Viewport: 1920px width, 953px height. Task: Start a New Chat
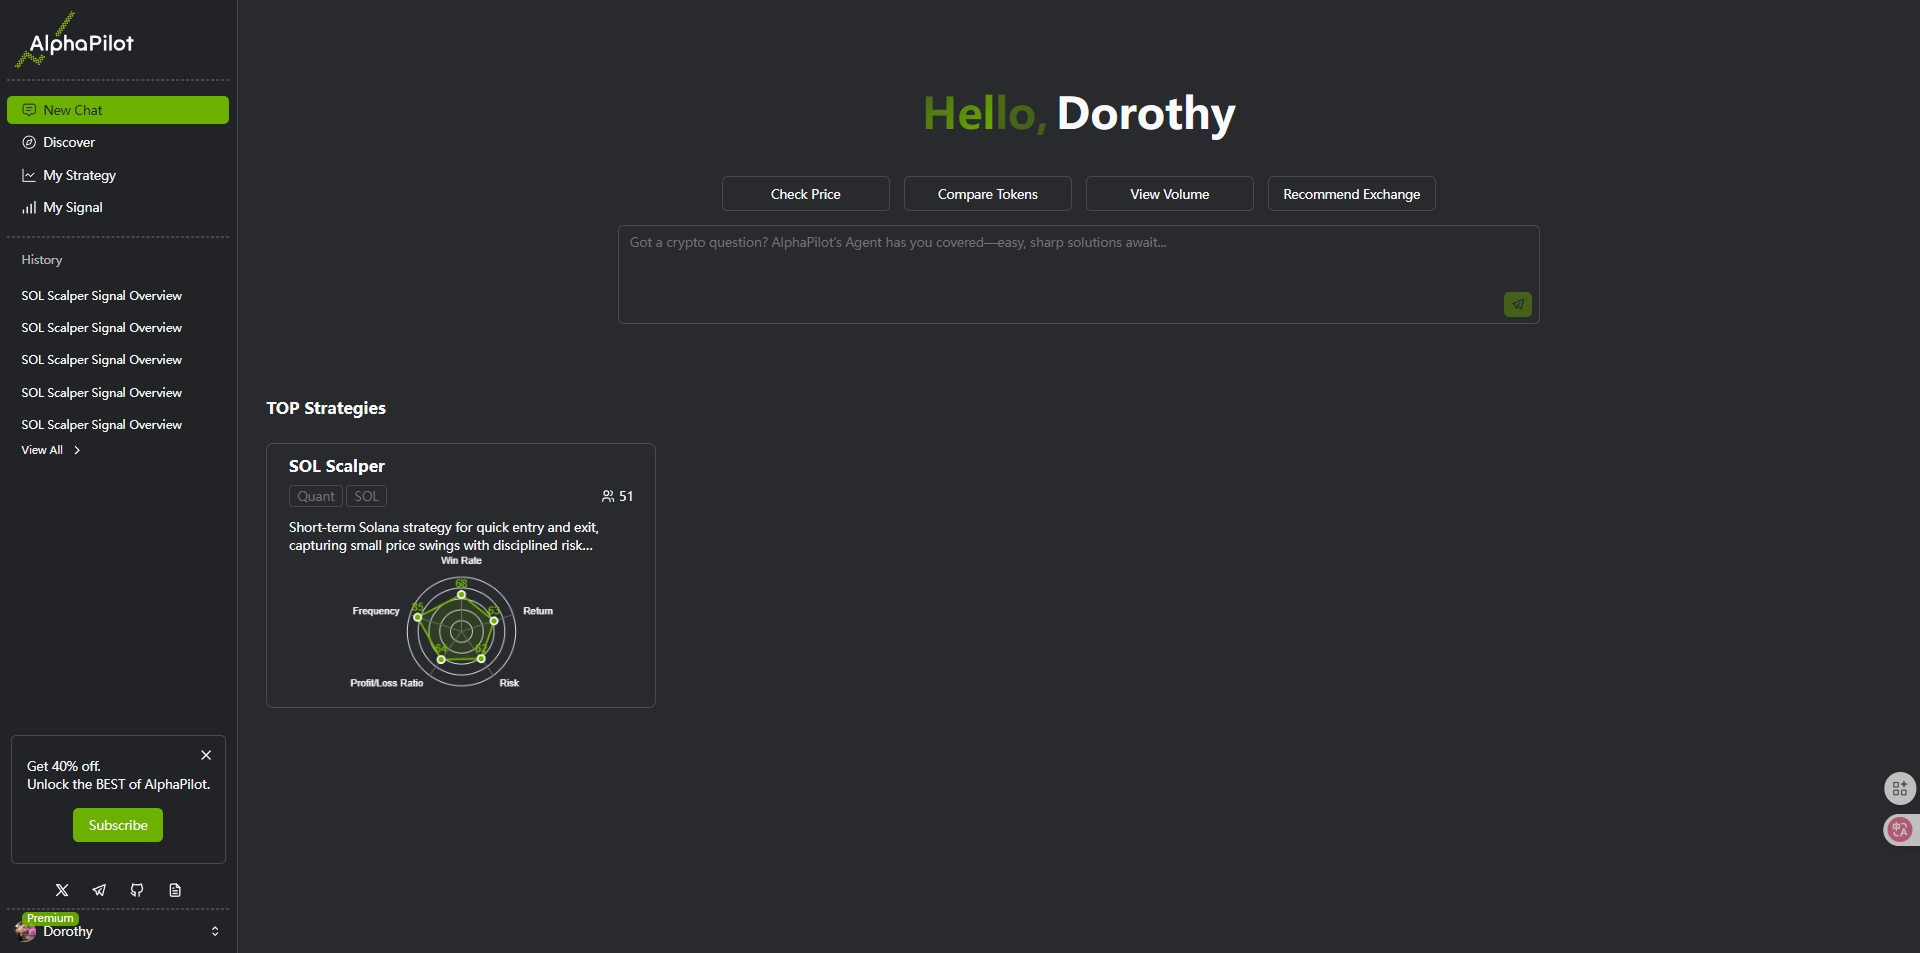tap(118, 110)
